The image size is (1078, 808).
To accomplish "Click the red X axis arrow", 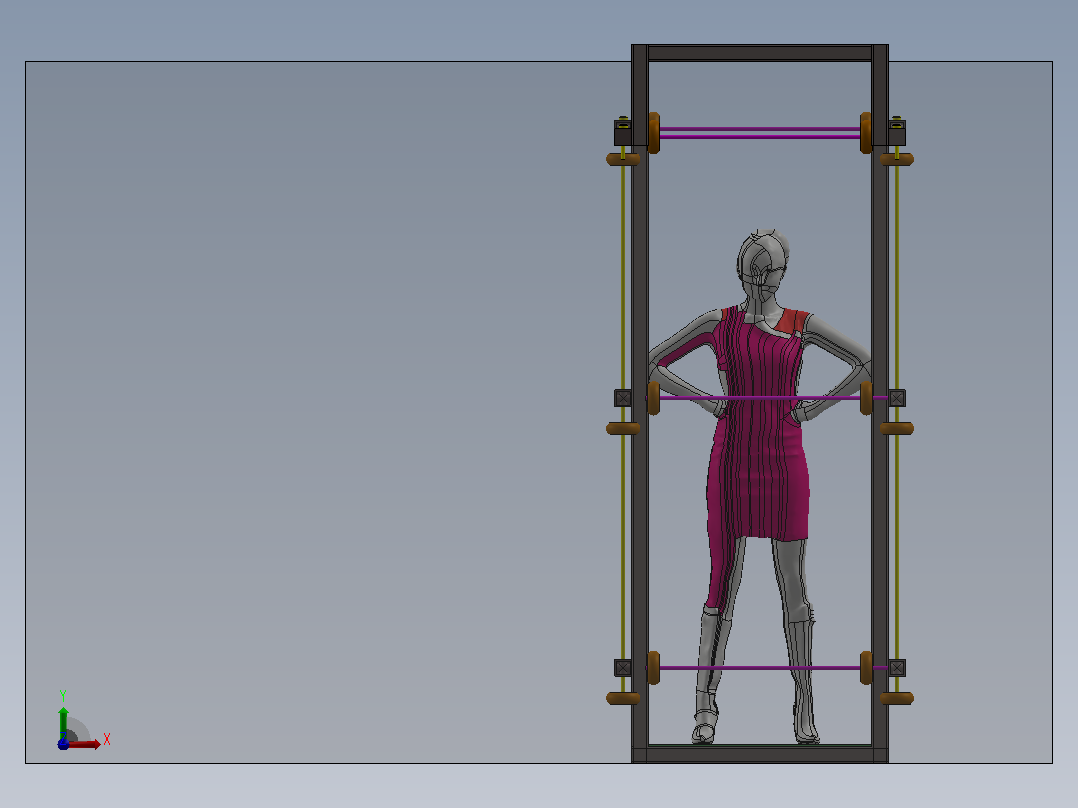I will point(84,744).
